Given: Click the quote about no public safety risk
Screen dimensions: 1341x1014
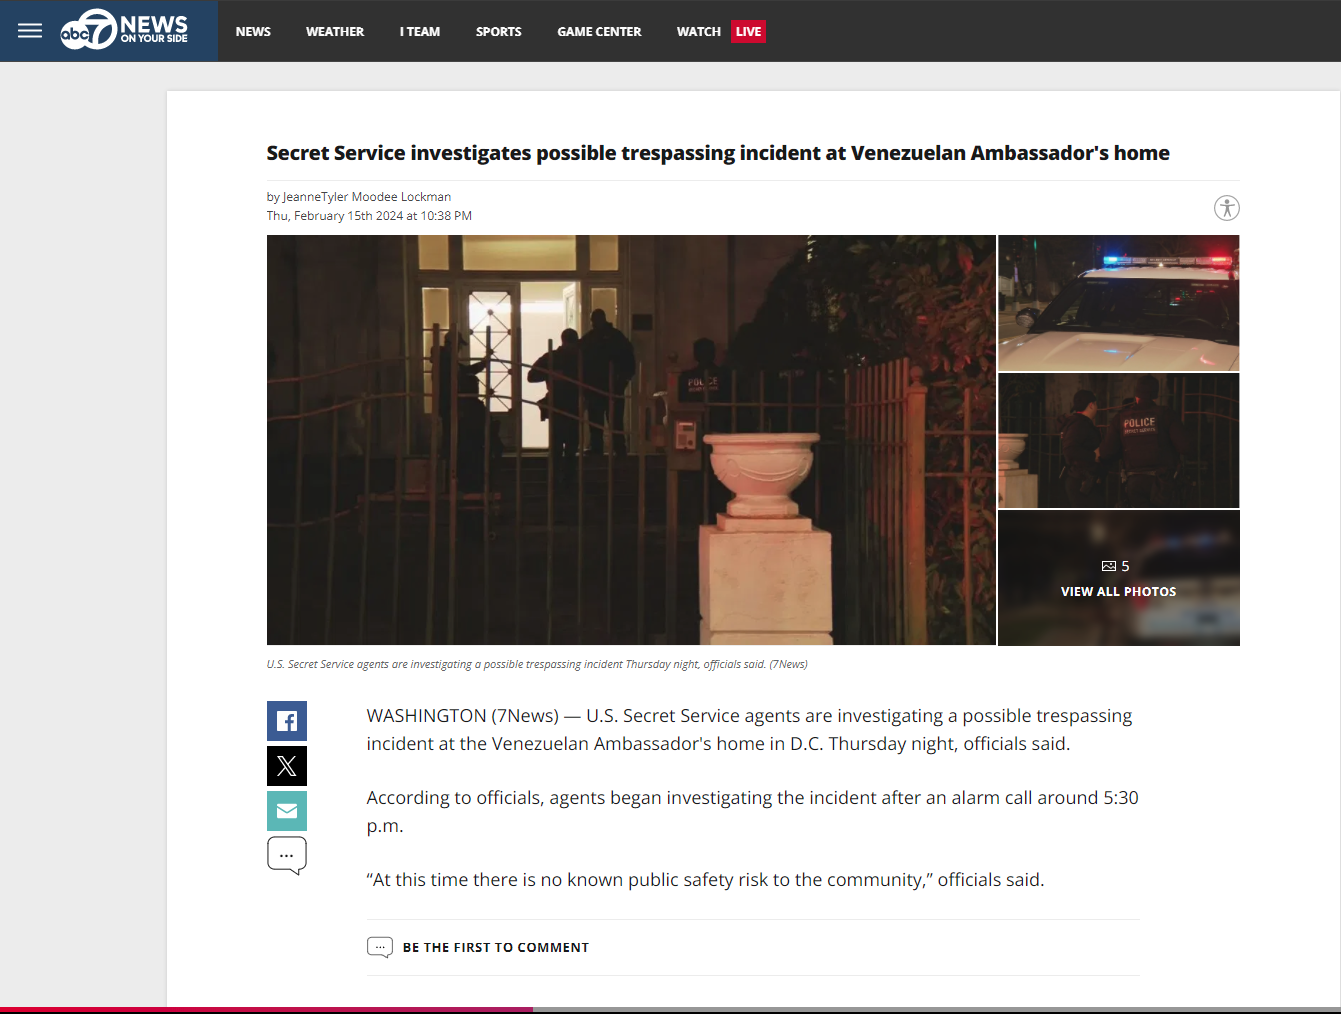Looking at the screenshot, I should [705, 880].
